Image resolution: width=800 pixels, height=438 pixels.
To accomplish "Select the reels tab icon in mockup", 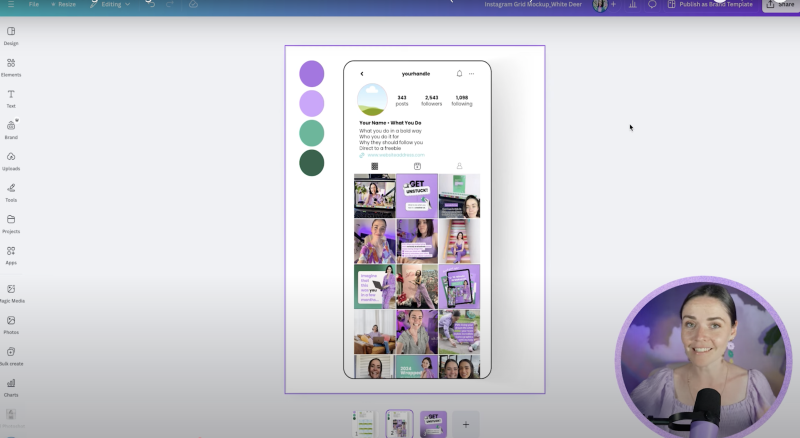I will [x=417, y=166].
